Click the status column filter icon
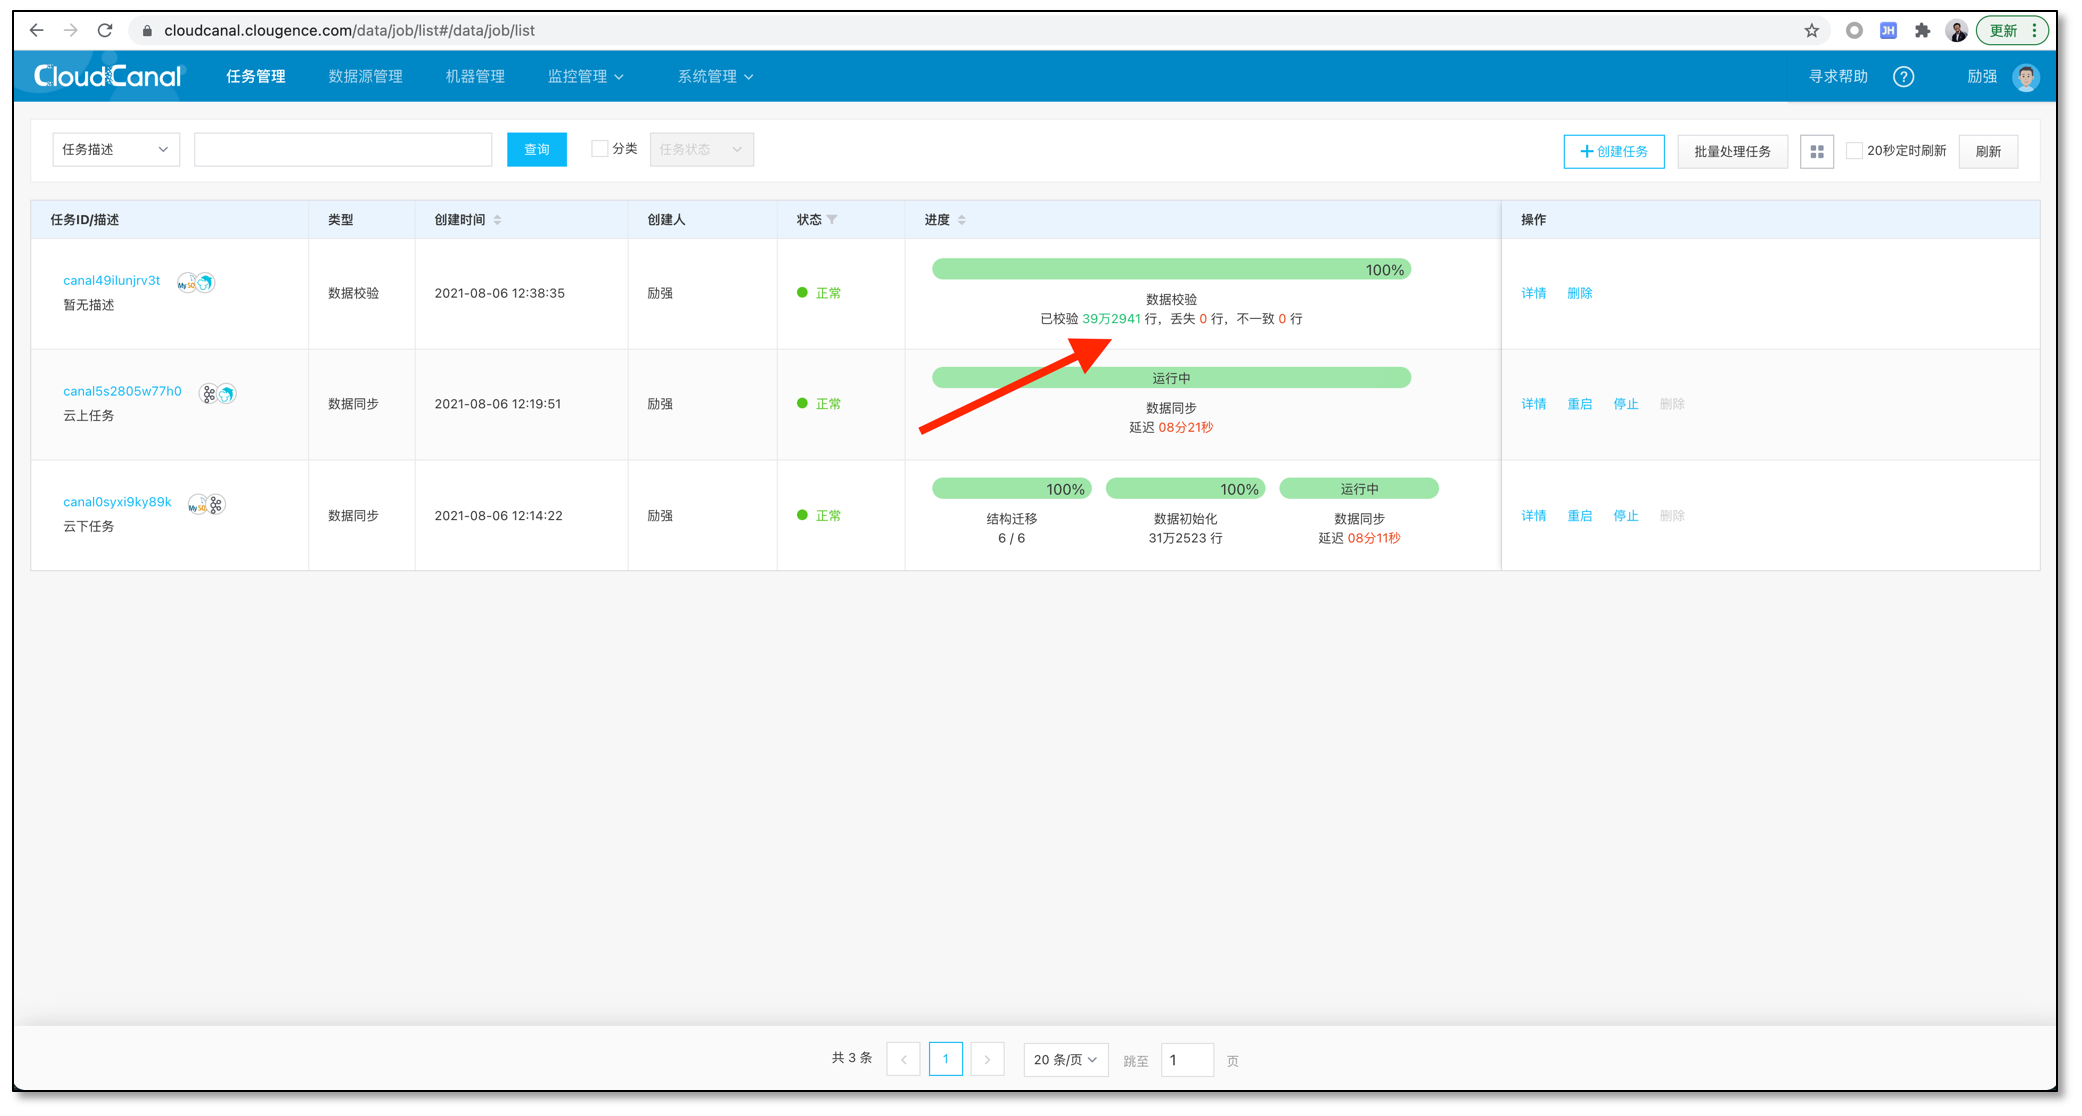Screen dimensions: 2082x1116 coord(832,220)
